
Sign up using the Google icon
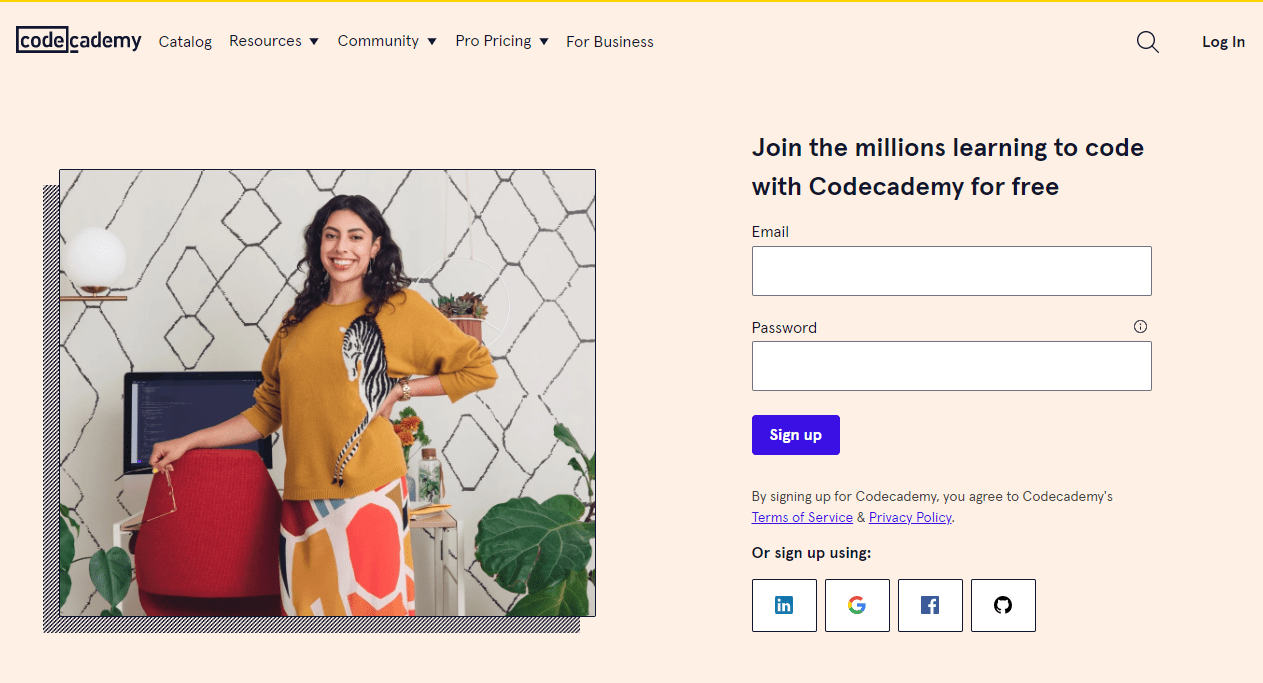(x=857, y=605)
